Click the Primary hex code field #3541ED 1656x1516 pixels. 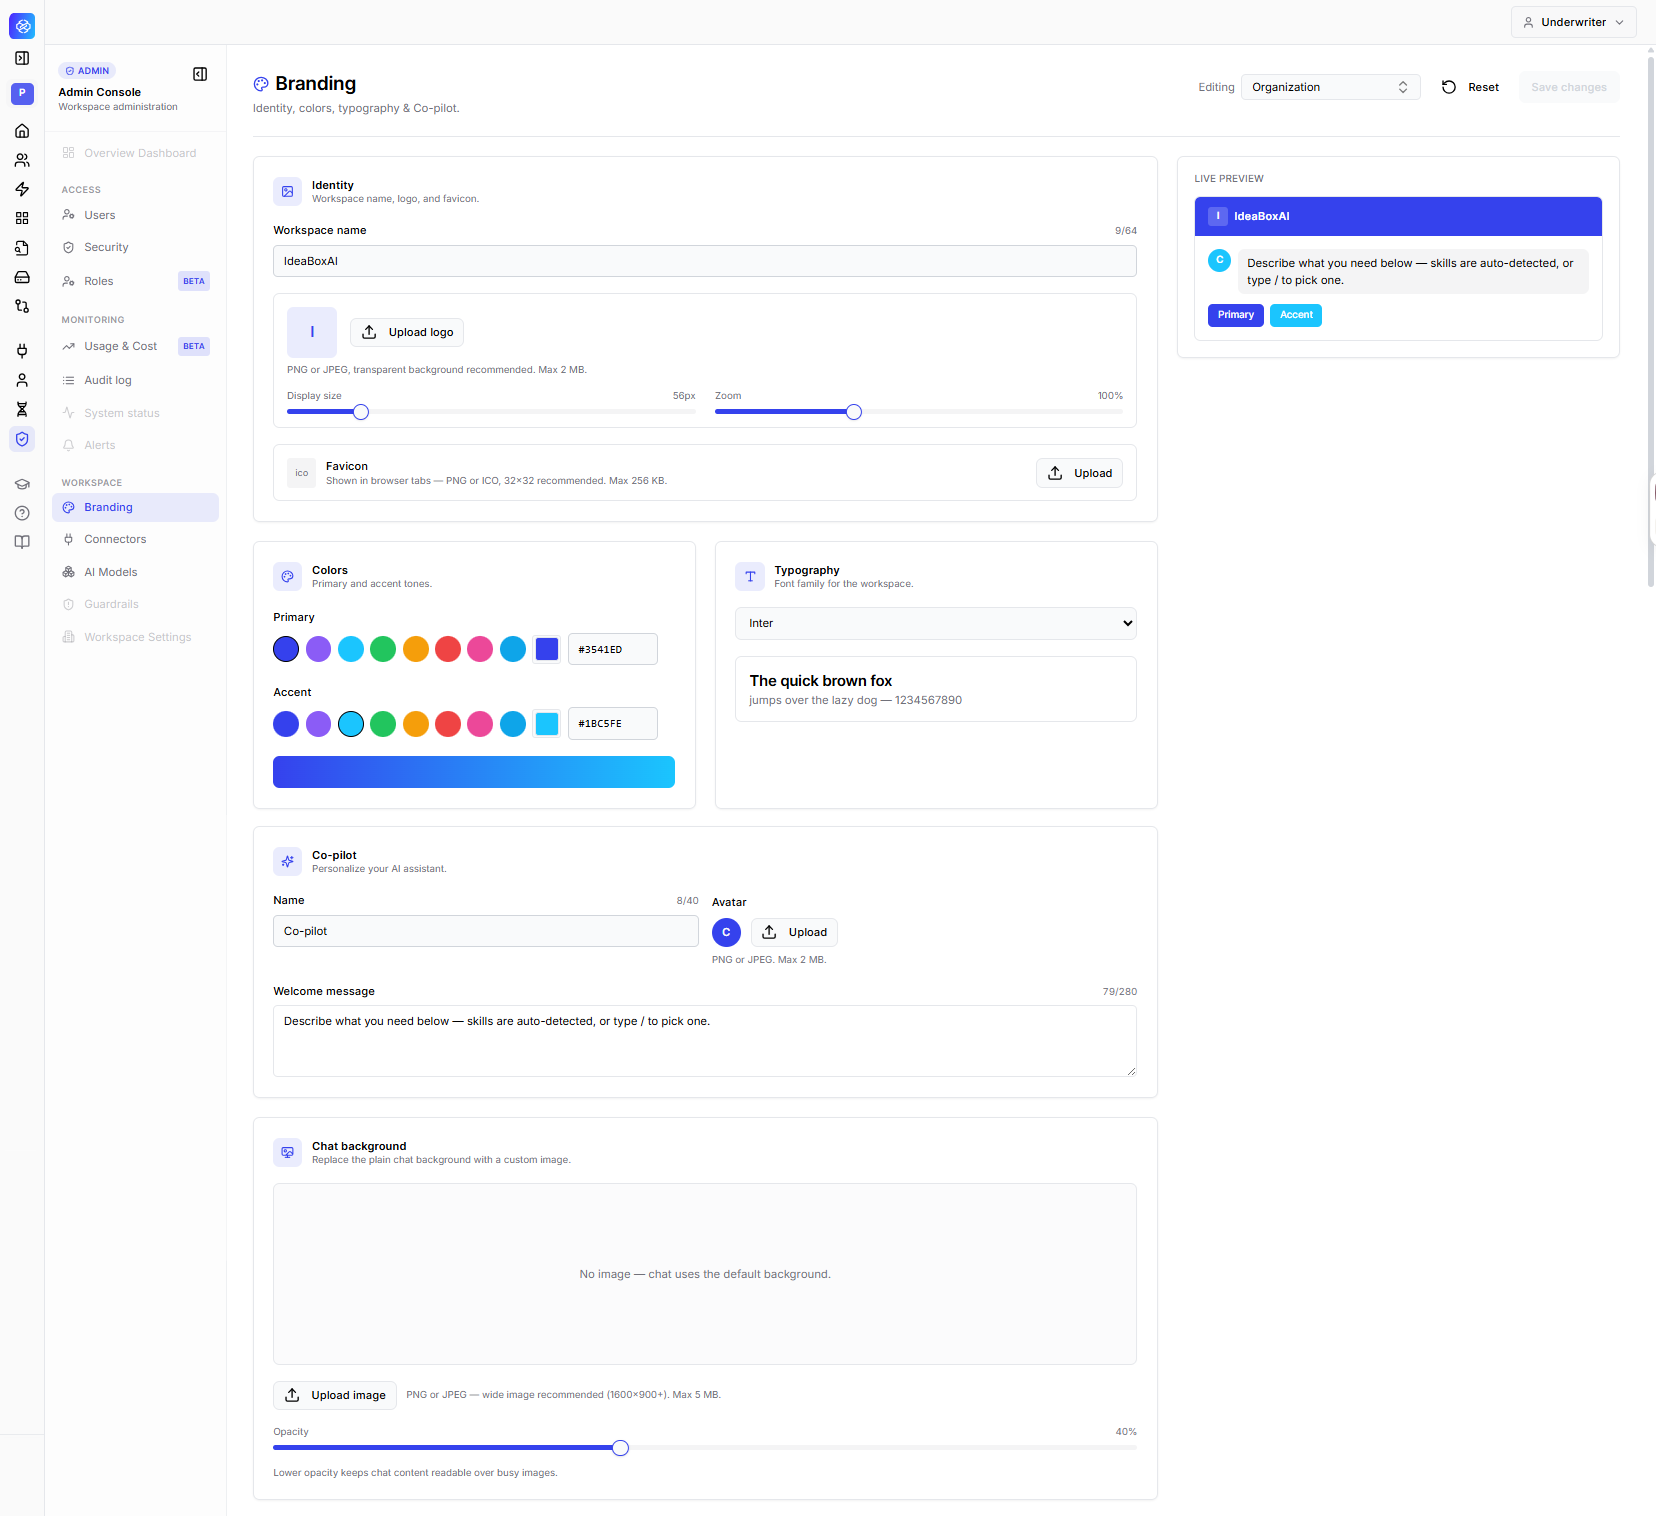tap(612, 649)
